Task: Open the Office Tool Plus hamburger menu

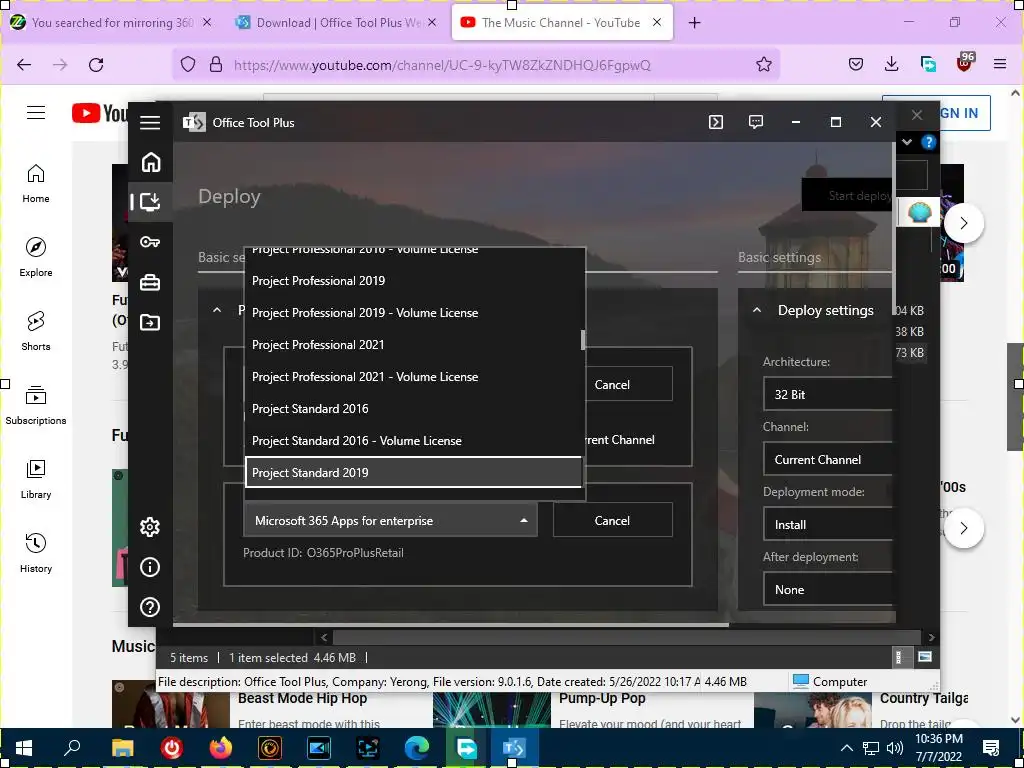Action: click(x=150, y=122)
